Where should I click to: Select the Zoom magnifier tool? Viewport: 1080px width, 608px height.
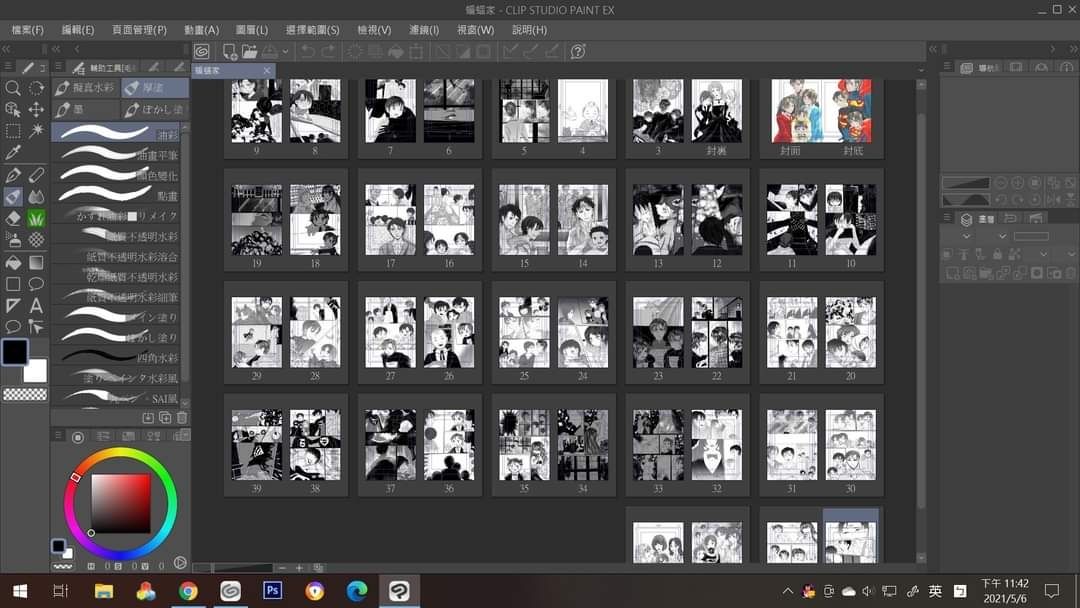click(12, 88)
